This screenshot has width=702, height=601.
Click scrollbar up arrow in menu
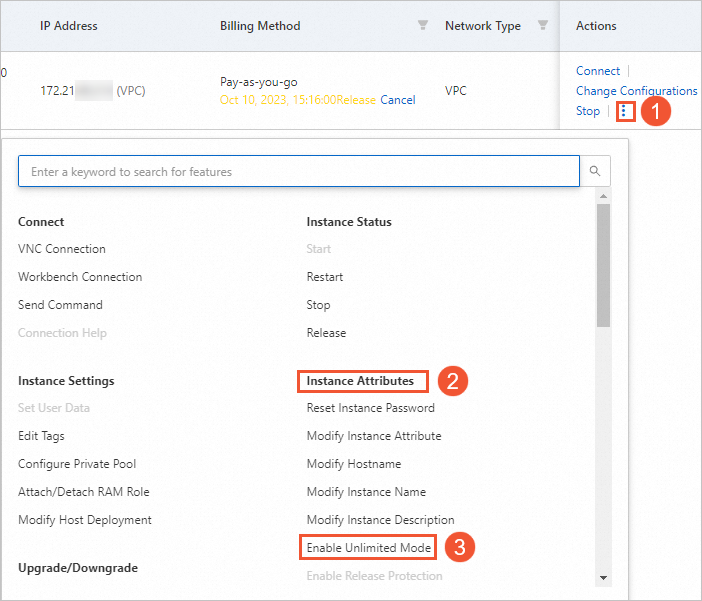click(604, 196)
